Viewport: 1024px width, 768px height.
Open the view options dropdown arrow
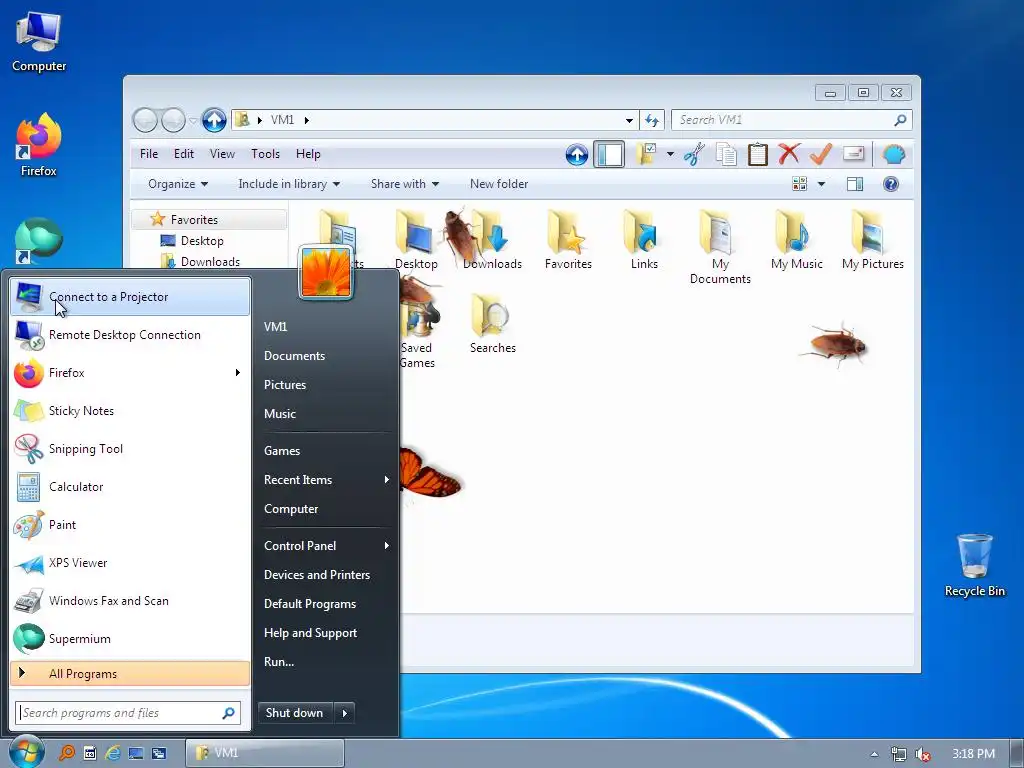(x=821, y=185)
